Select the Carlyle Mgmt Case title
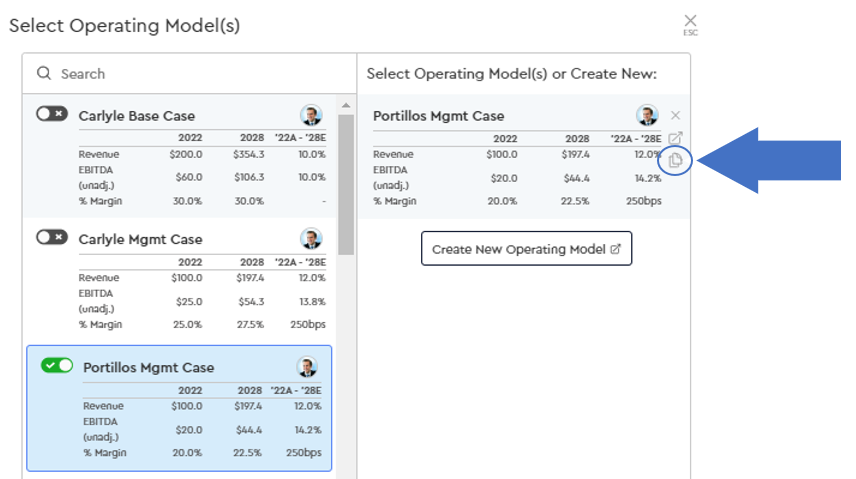This screenshot has height=479, width=856. tap(140, 239)
